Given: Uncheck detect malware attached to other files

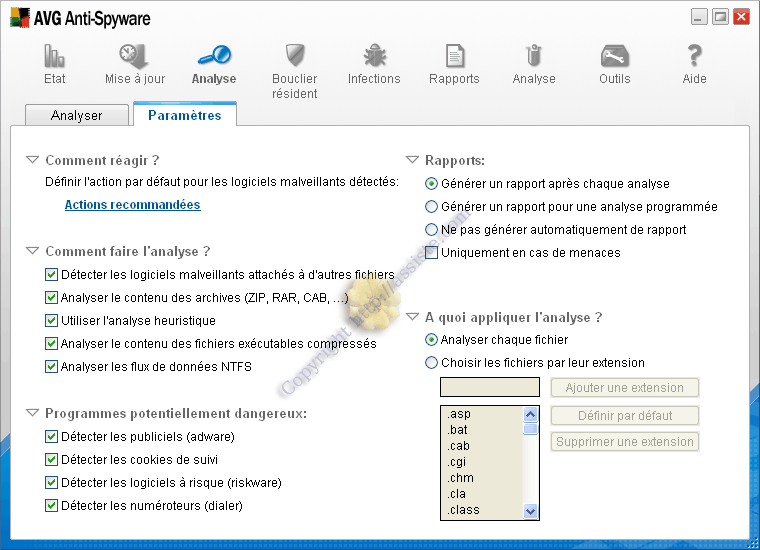Looking at the screenshot, I should click(x=51, y=274).
